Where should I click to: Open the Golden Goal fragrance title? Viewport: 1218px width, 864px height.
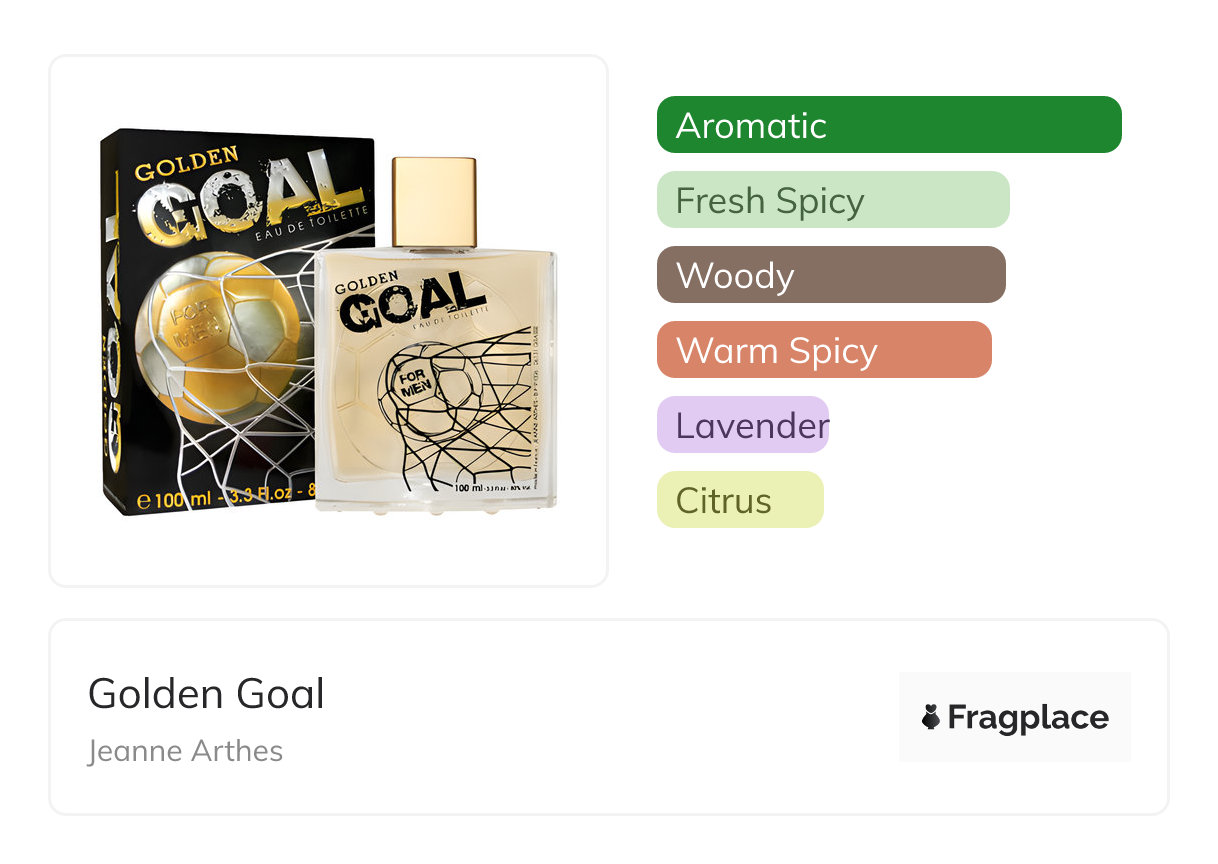tap(206, 693)
